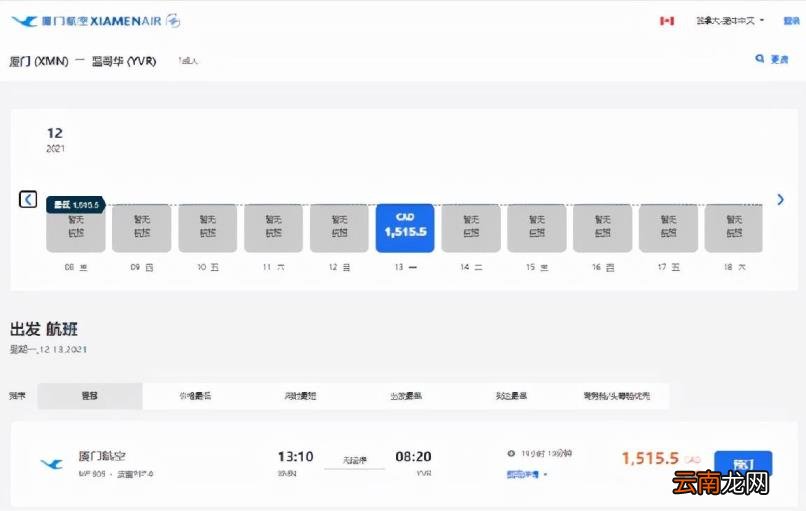Select the date cell for 08 Wednesday
The height and width of the screenshot is (511, 806).
click(x=76, y=229)
